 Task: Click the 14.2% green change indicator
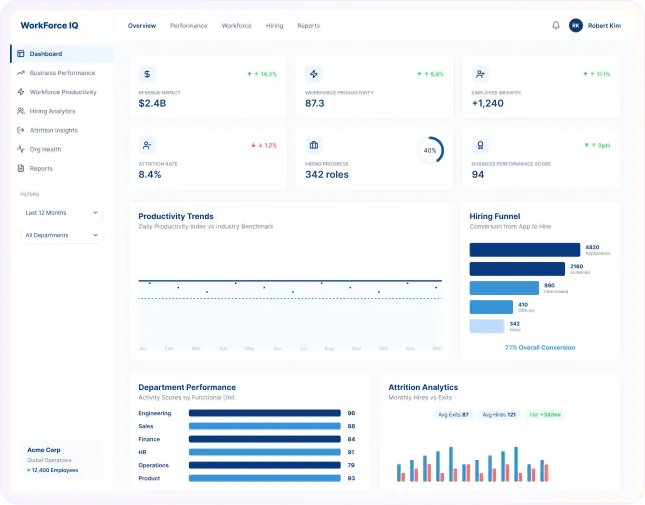coord(262,74)
